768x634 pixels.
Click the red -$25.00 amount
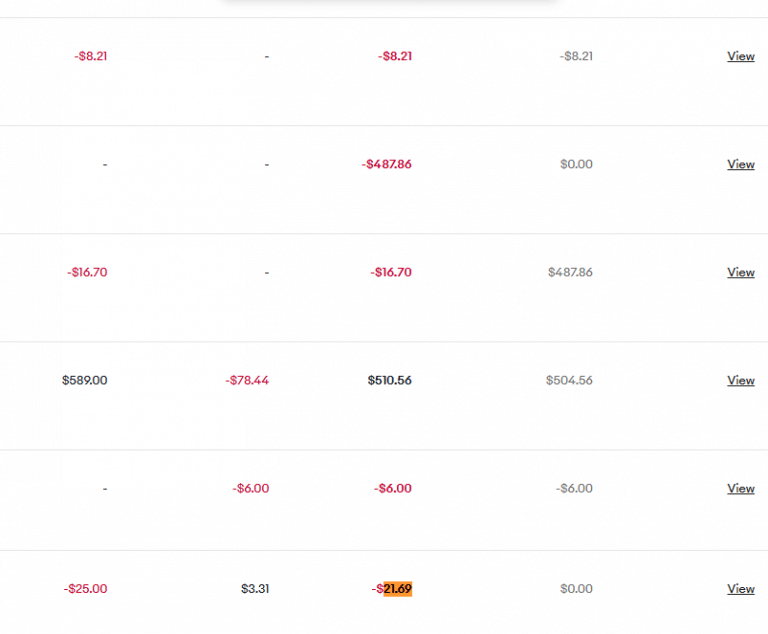[85, 589]
